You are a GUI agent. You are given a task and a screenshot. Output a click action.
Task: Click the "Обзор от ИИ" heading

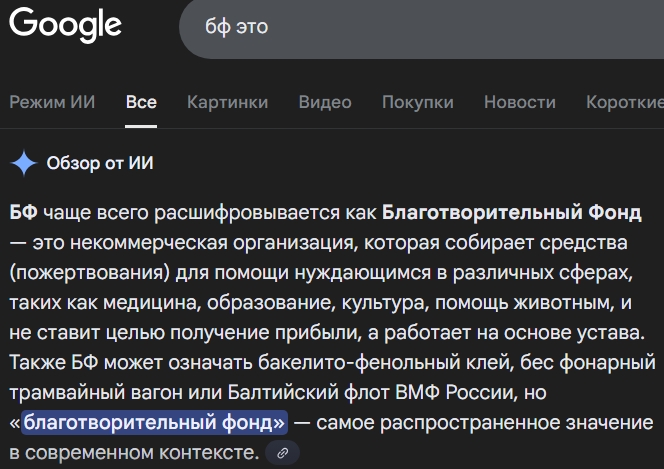pyautogui.click(x=100, y=163)
